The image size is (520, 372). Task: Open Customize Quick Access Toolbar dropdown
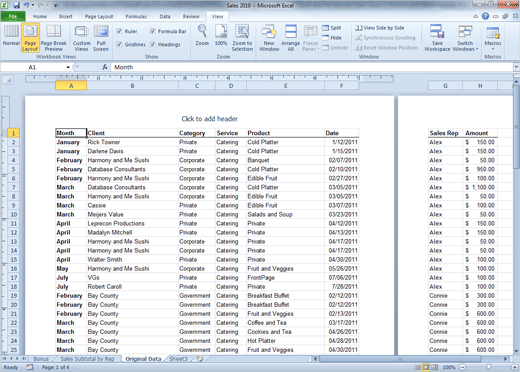(55, 6)
